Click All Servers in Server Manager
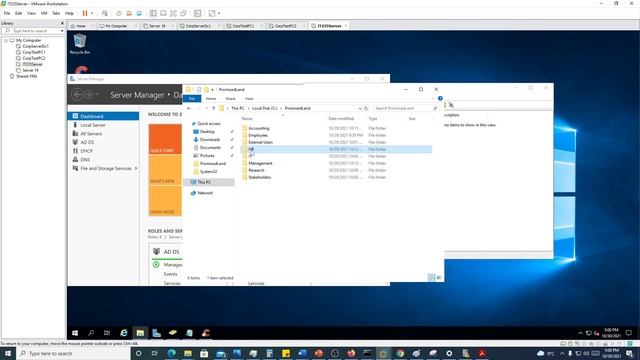Viewport: 640px width, 360px height. (91, 133)
